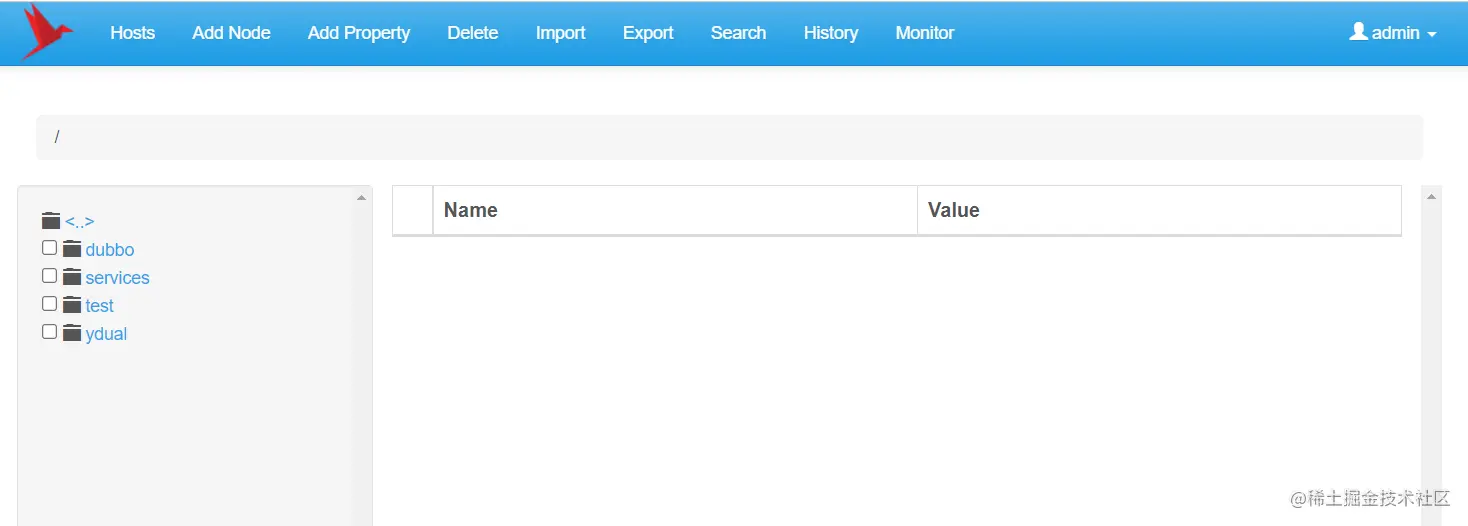Check the services node checkbox

(49, 276)
